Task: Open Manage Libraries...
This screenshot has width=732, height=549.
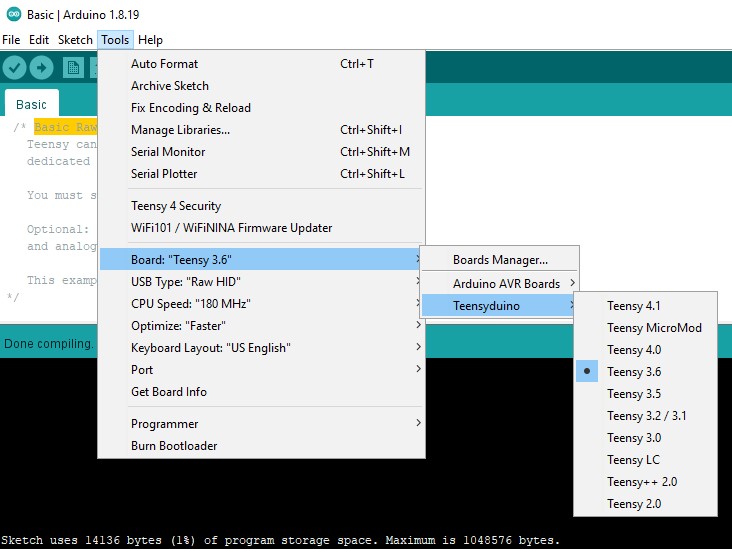Action: tap(262, 130)
